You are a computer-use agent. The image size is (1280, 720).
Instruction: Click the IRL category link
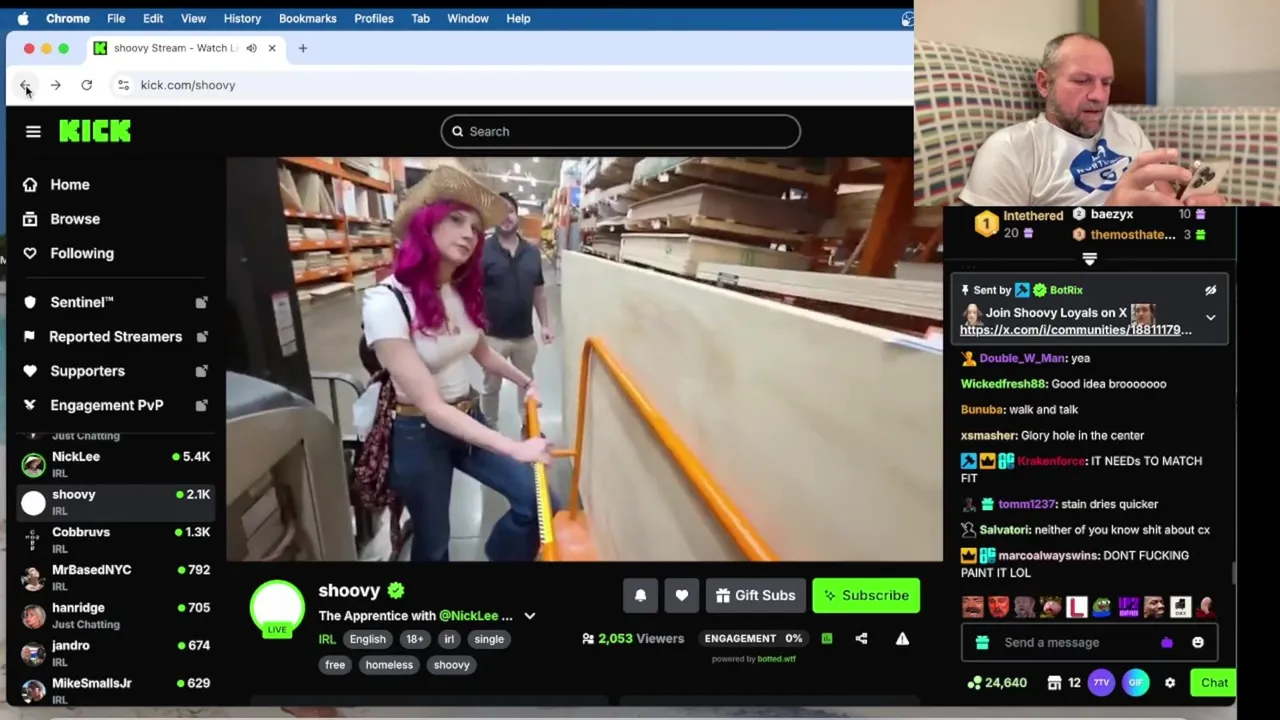[327, 639]
